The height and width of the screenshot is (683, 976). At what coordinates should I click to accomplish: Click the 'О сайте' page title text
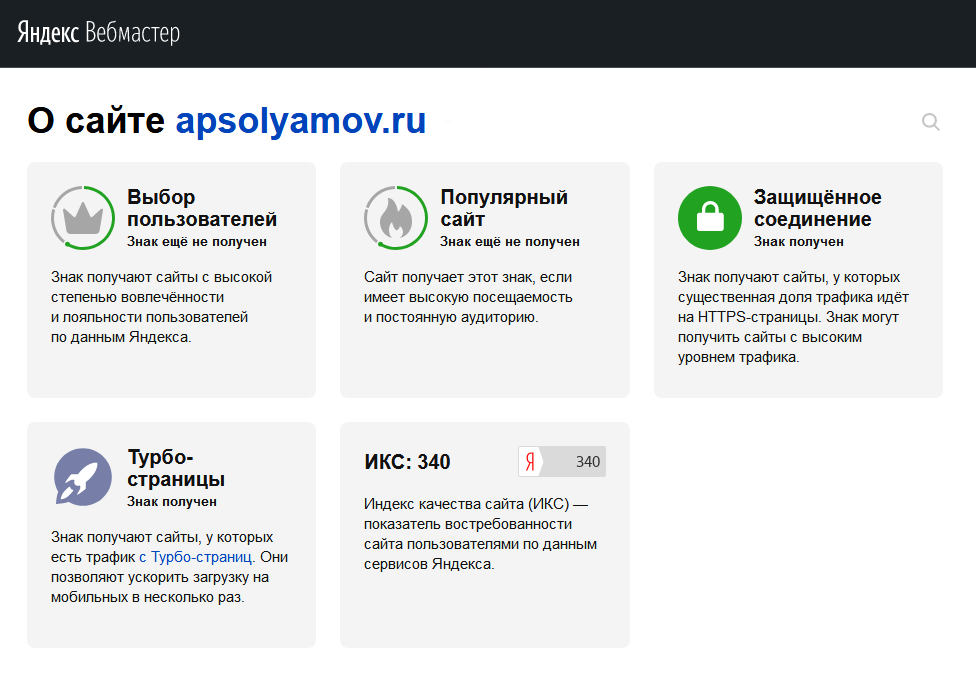pyautogui.click(x=96, y=121)
